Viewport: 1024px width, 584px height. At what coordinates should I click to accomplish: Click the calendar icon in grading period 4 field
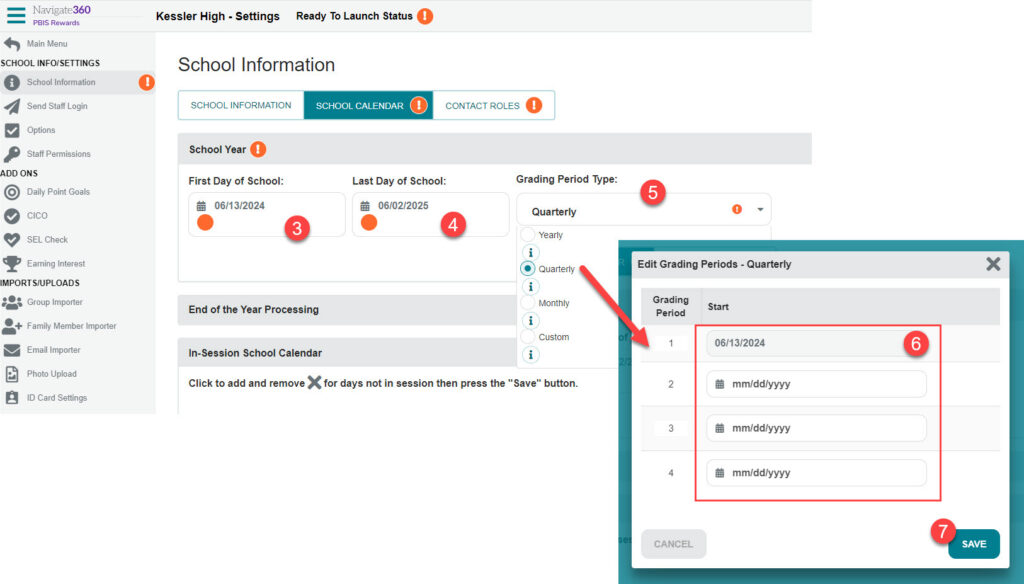720,473
